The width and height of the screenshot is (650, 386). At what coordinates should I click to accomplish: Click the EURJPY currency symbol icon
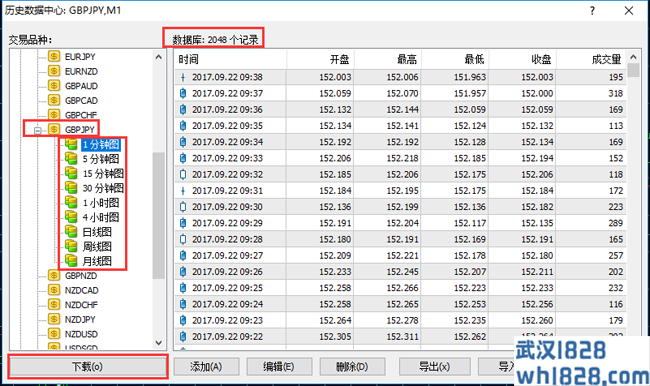click(54, 56)
